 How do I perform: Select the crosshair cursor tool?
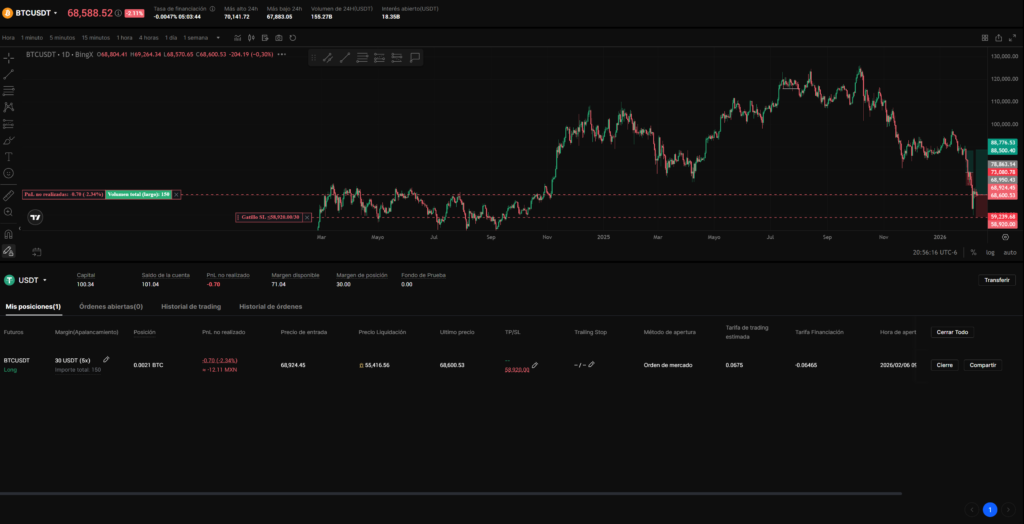click(x=9, y=57)
